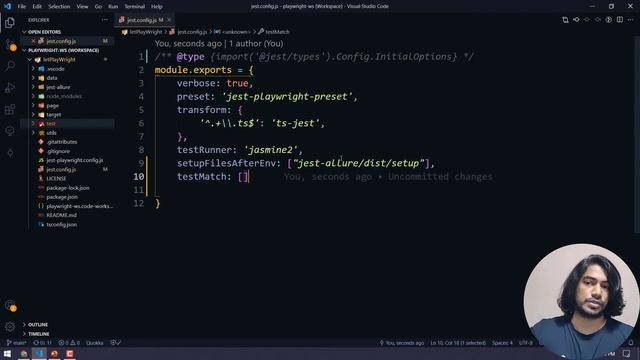This screenshot has height=360, width=640.
Task: Click testMatch in the breadcrumb
Action: pyautogui.click(x=277, y=32)
